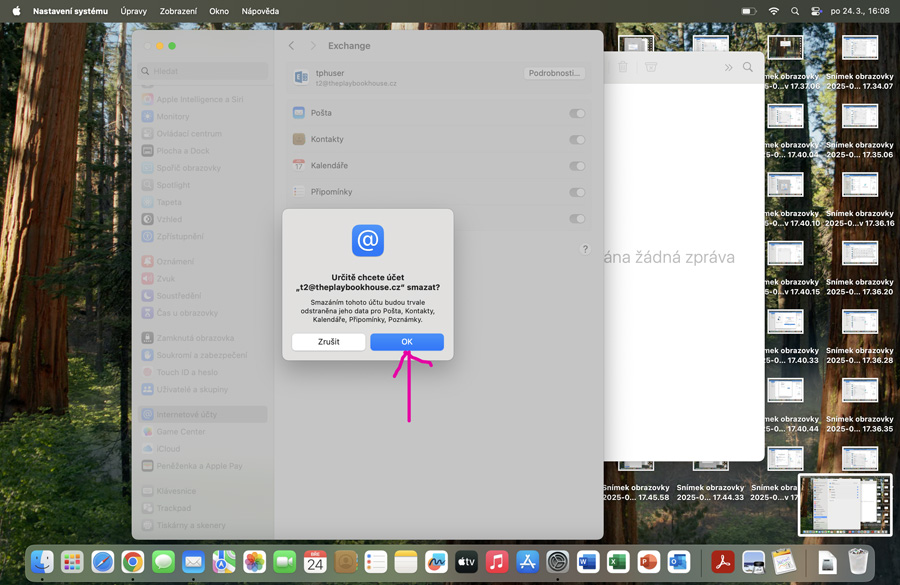The width and height of the screenshot is (900, 585).
Task: Expand the Mail toolbar overflow chevrons
Action: [728, 67]
